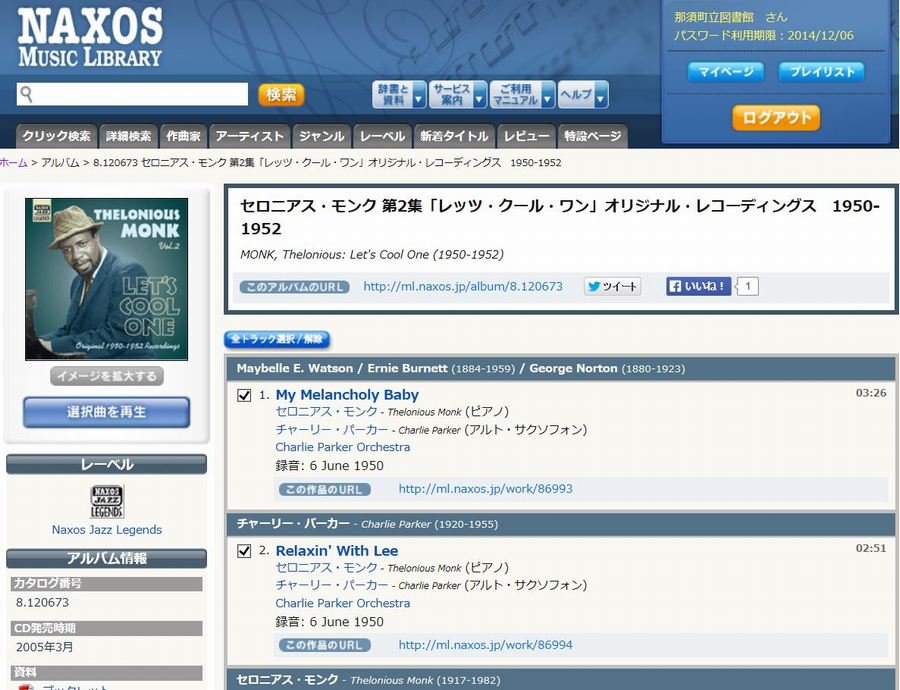Click この作品のURL label for track 1
900x690 pixels.
pos(325,490)
